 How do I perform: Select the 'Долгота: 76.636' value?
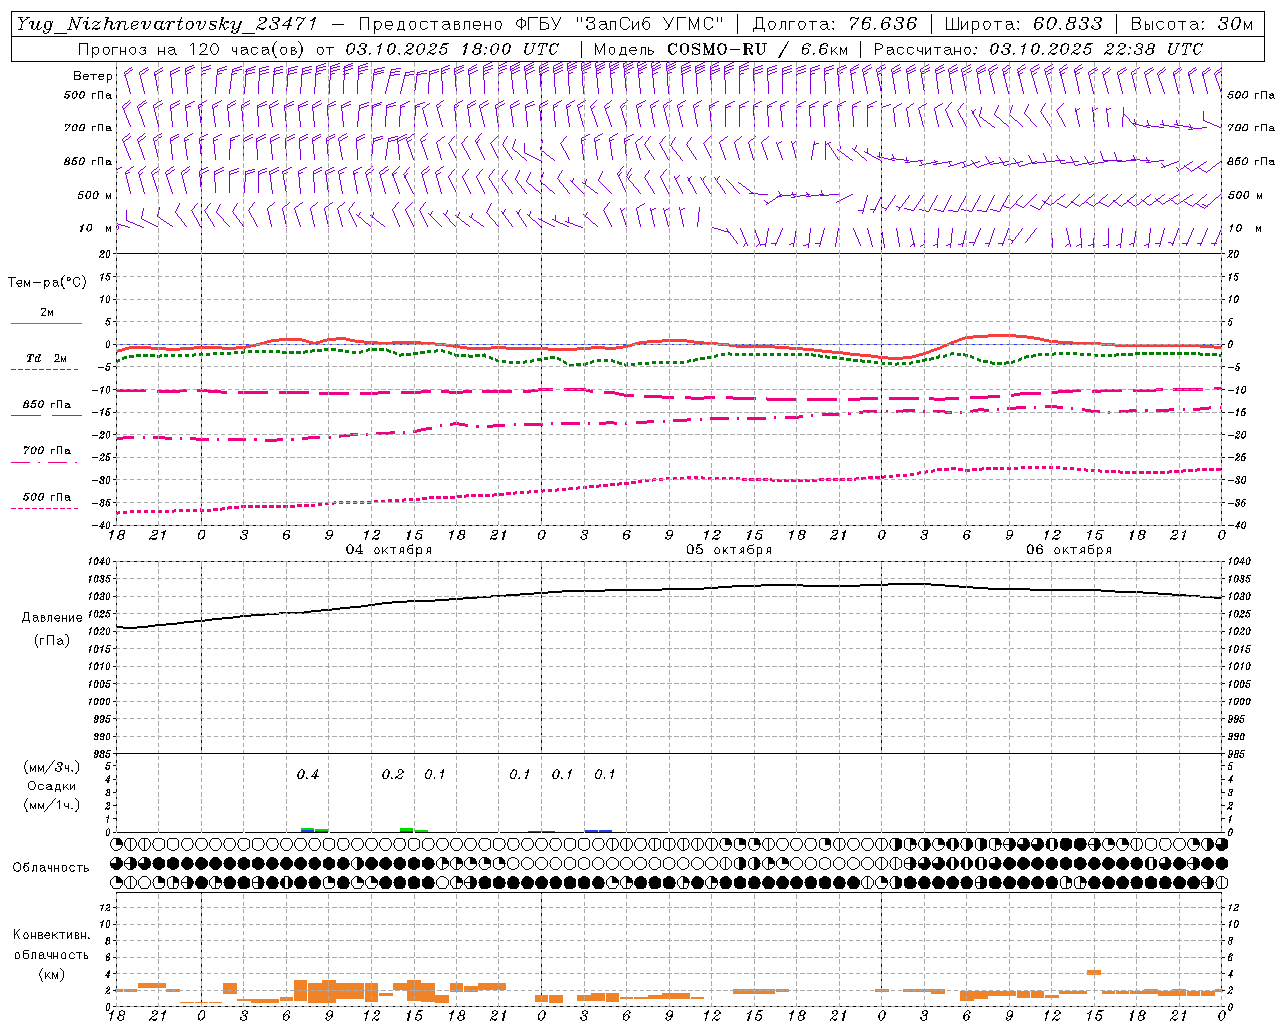(835, 24)
